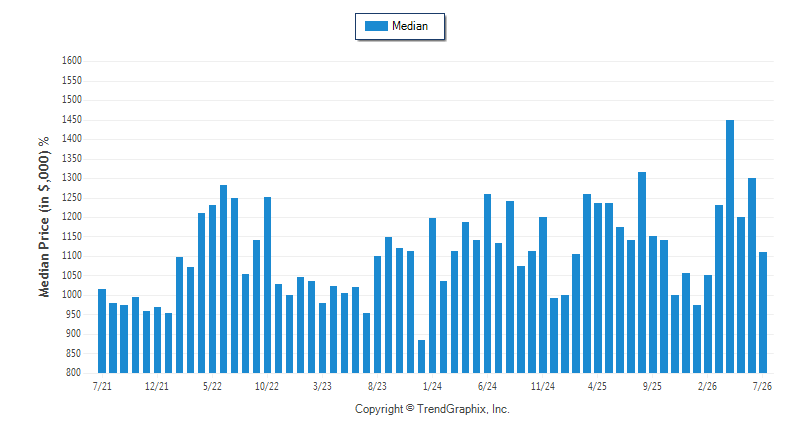This screenshot has width=800, height=434.
Task: Click the blue Median legend swatch
Action: (x=377, y=26)
